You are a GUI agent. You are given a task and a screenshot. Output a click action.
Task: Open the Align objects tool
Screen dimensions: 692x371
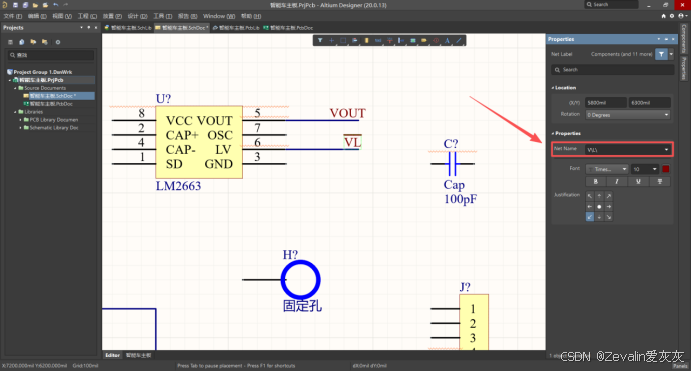354,40
